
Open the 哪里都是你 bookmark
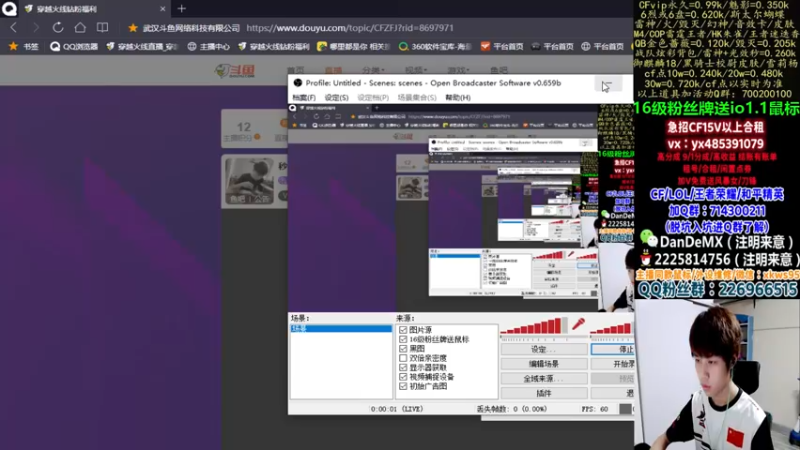[x=353, y=46]
